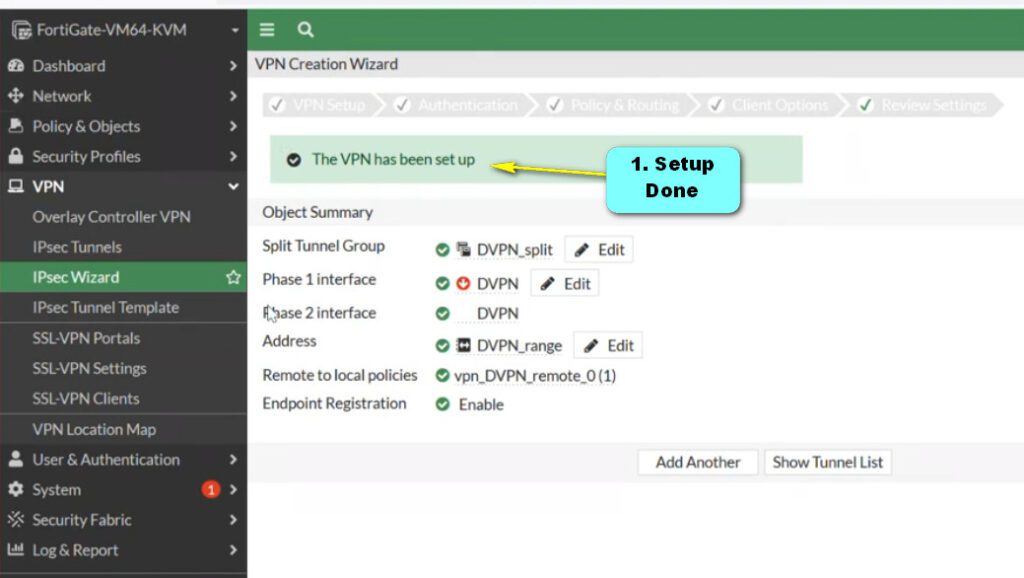The height and width of the screenshot is (578, 1024).
Task: Click Enable value for Endpoint Registration
Action: point(481,404)
